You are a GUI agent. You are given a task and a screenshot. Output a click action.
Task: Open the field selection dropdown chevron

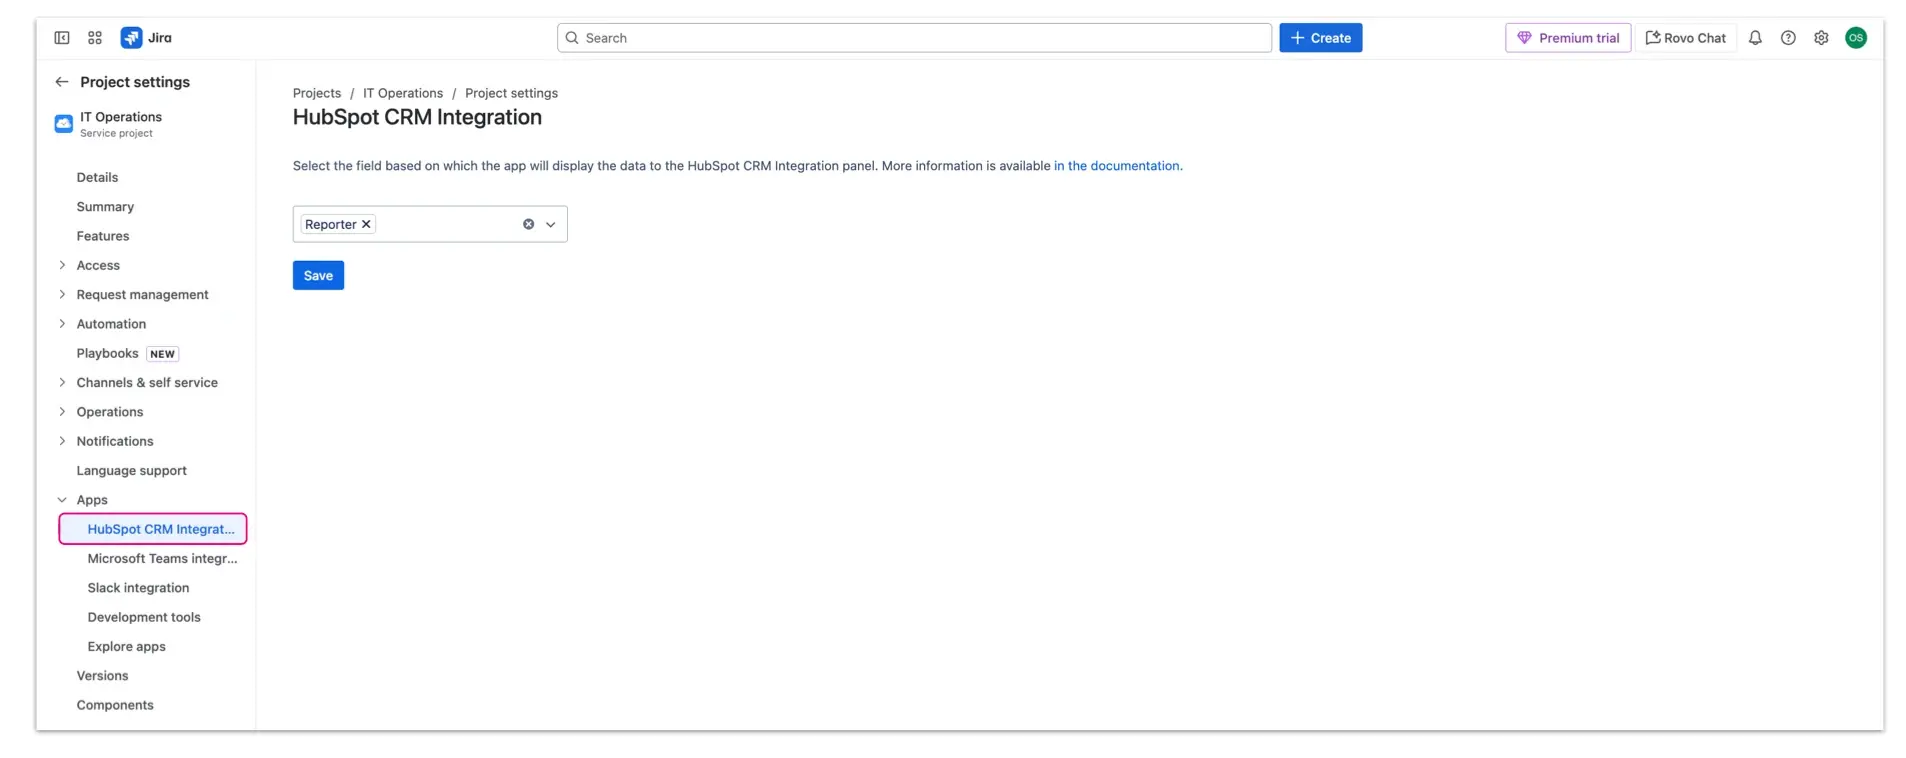pos(550,224)
